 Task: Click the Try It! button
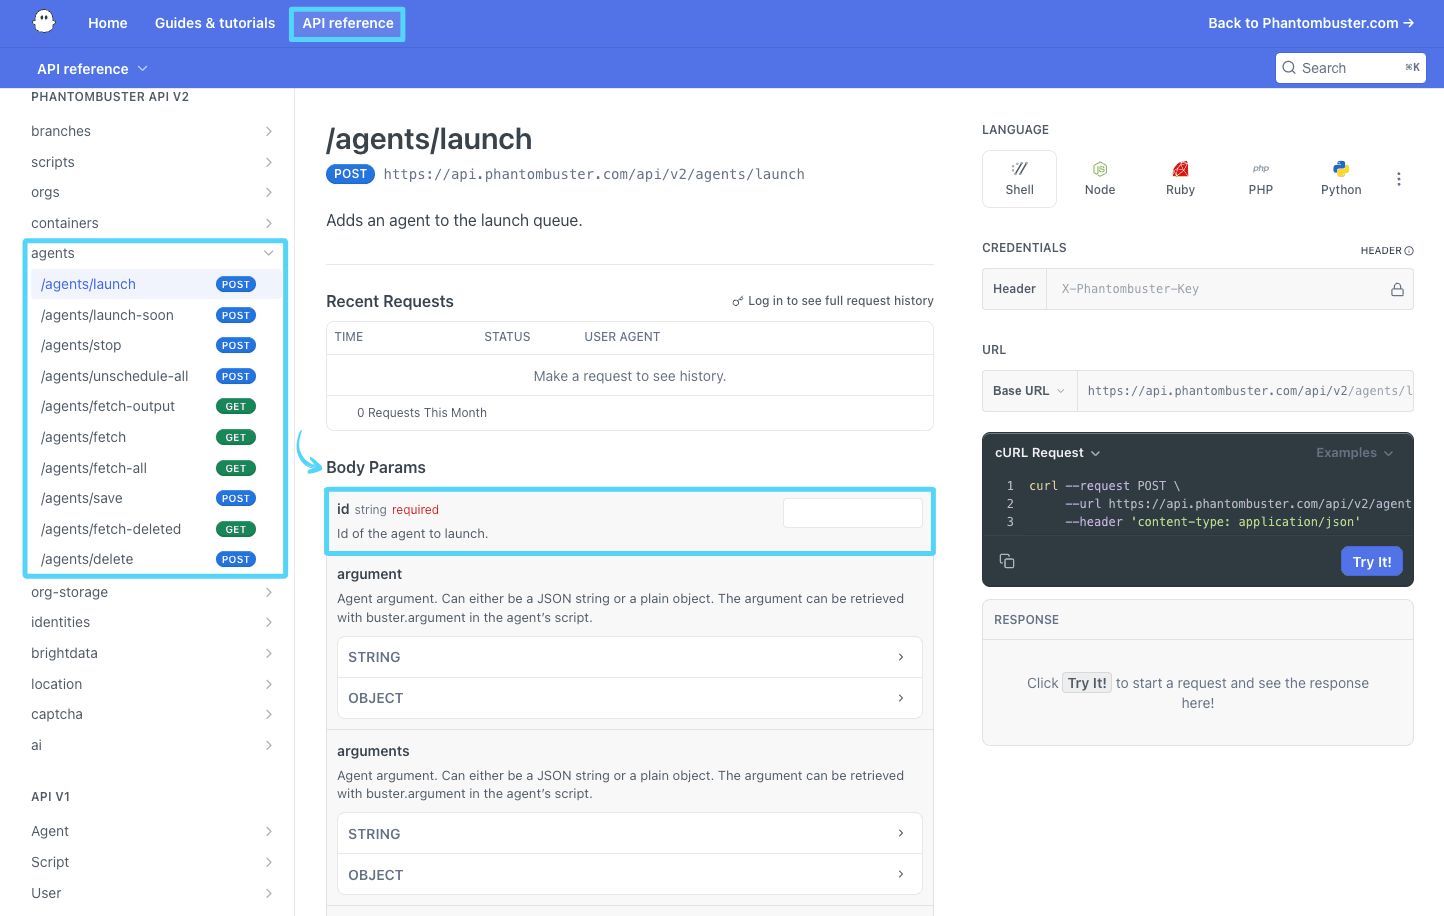[1372, 562]
